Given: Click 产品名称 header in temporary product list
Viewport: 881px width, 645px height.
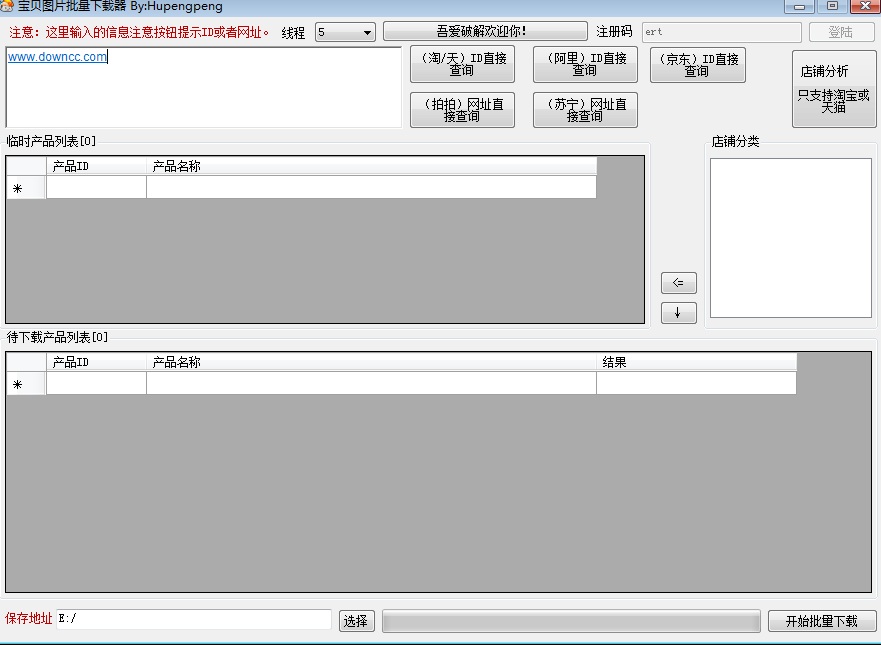Looking at the screenshot, I should (370, 166).
